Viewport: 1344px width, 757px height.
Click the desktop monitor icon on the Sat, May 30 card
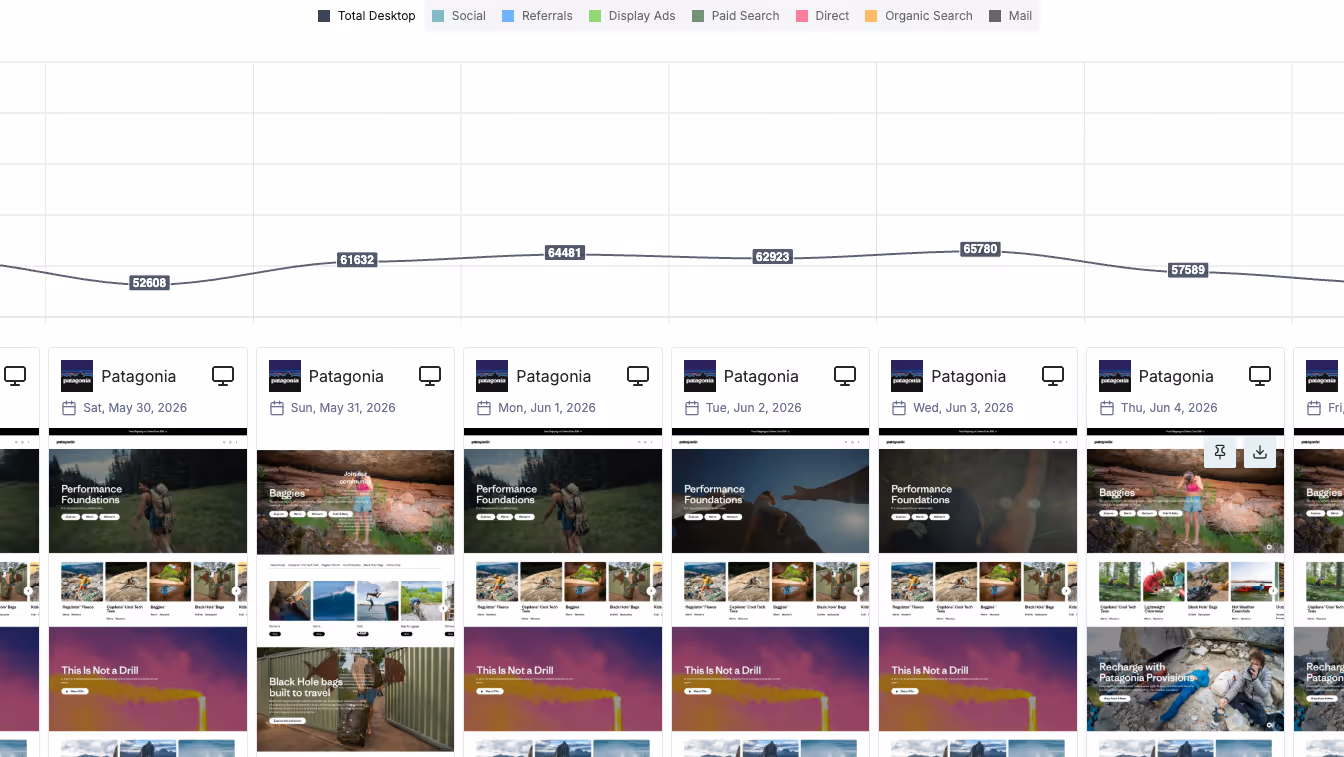pos(223,376)
